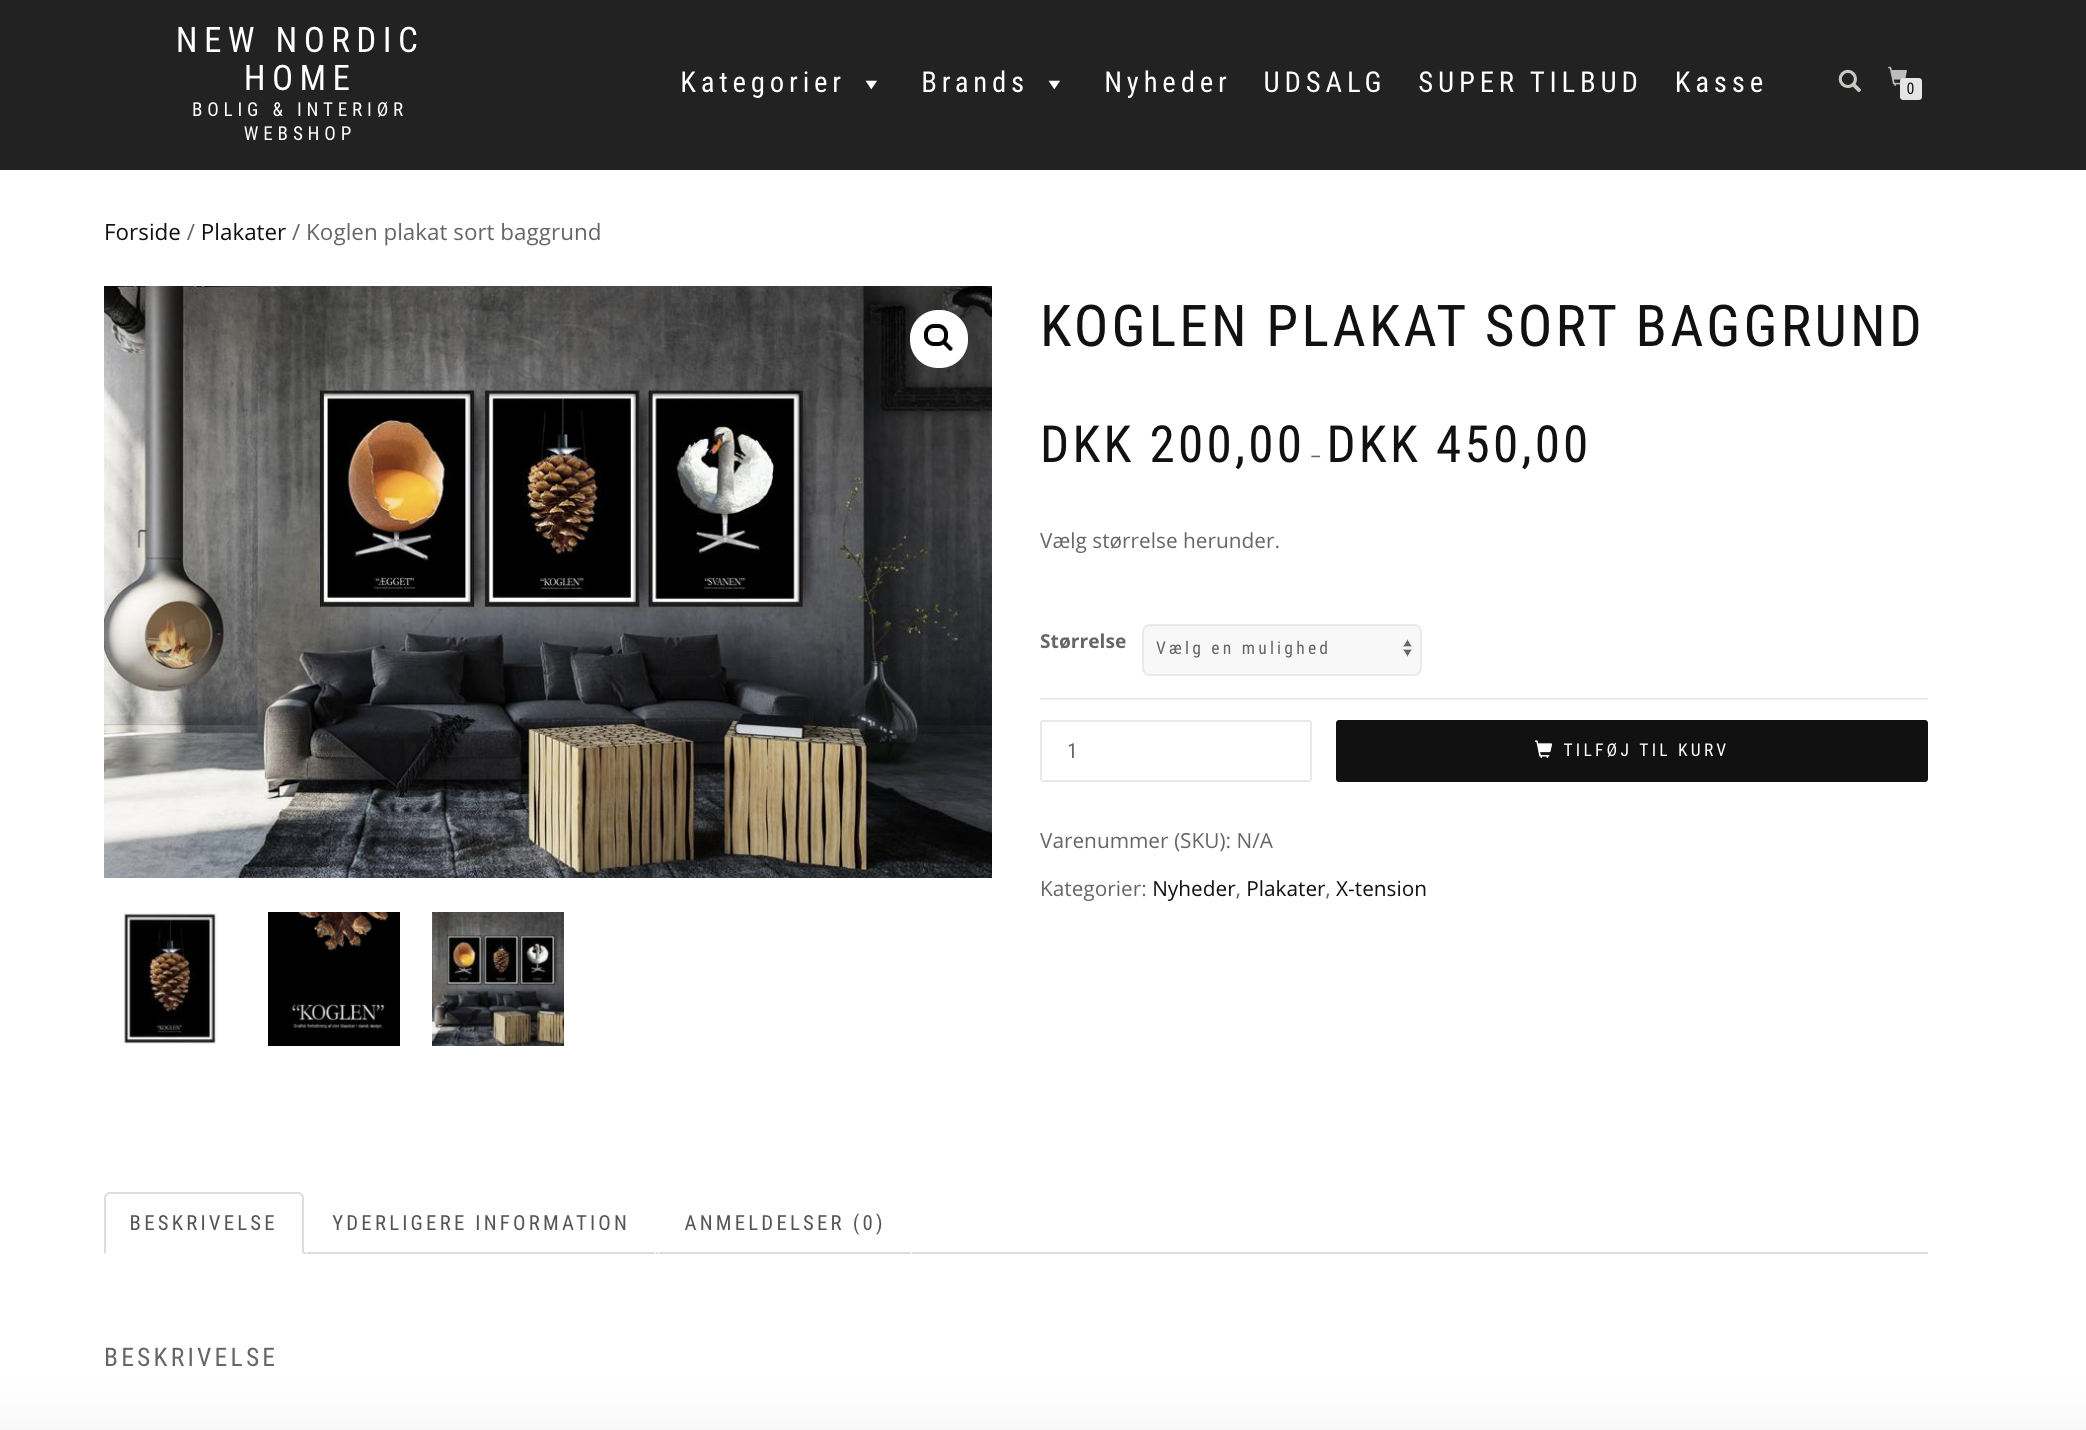Switch to Anmeldelser (0) tab
Image resolution: width=2086 pixels, height=1430 pixels.
(784, 1223)
